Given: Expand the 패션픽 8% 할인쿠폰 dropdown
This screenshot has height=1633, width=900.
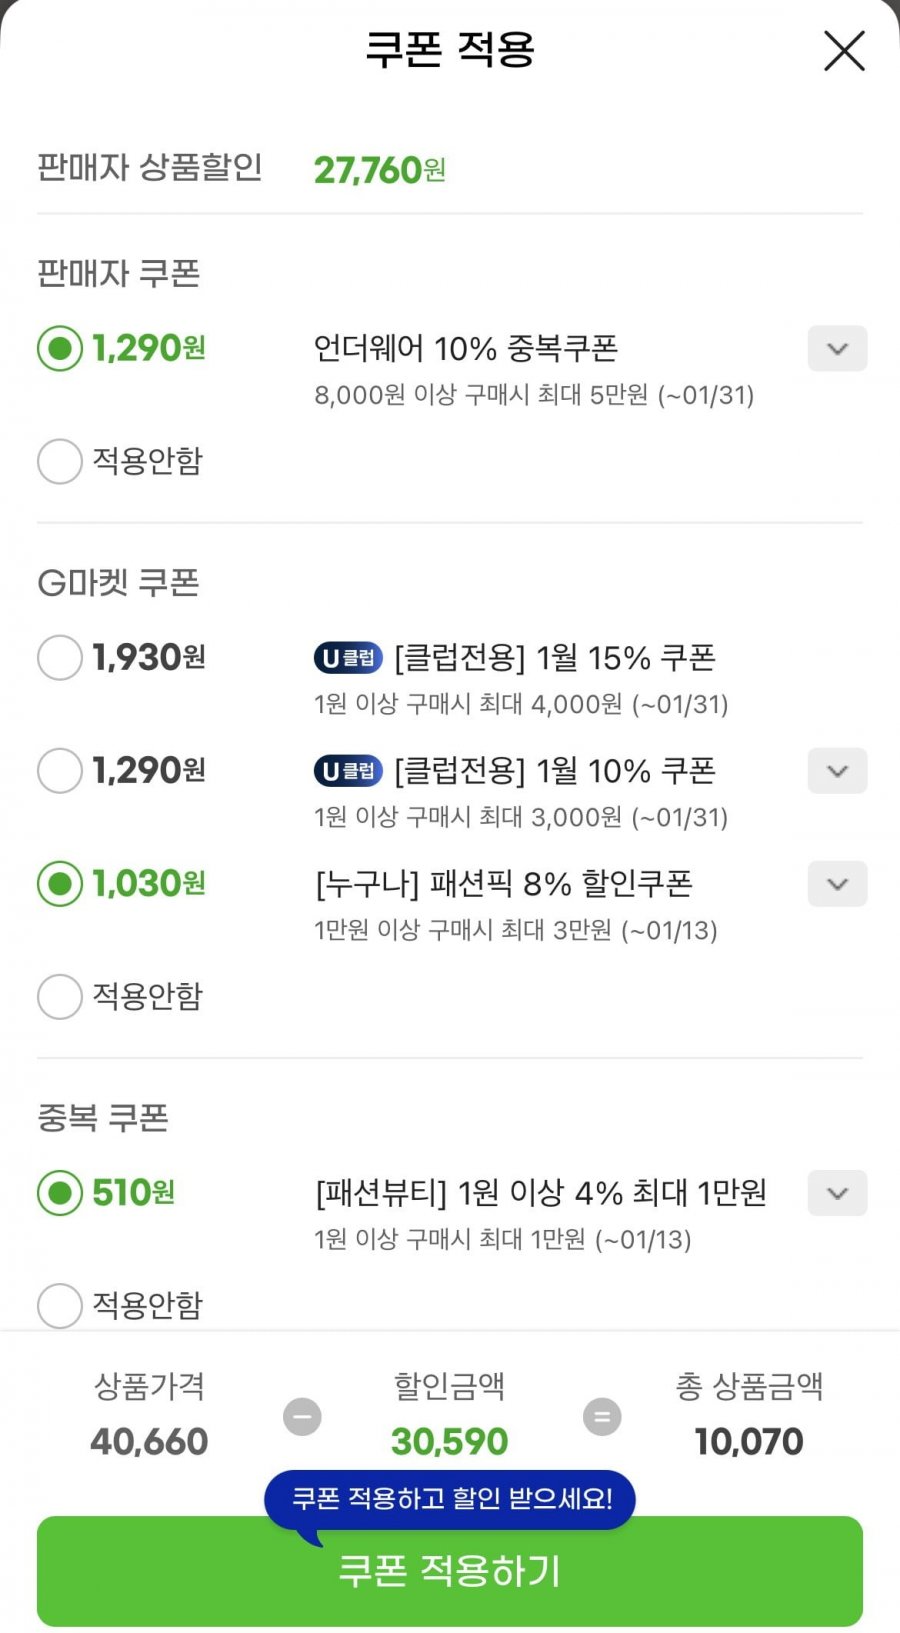Looking at the screenshot, I should click(x=837, y=884).
